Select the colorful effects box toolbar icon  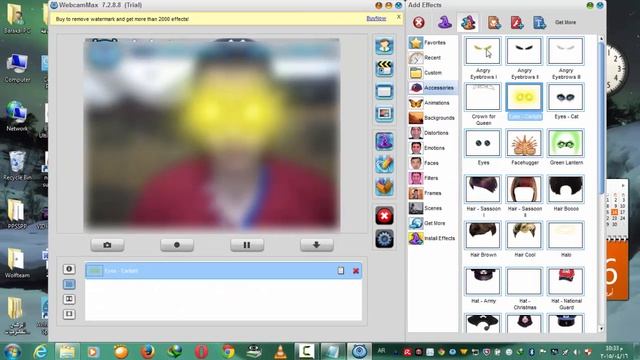pyautogui.click(x=468, y=22)
